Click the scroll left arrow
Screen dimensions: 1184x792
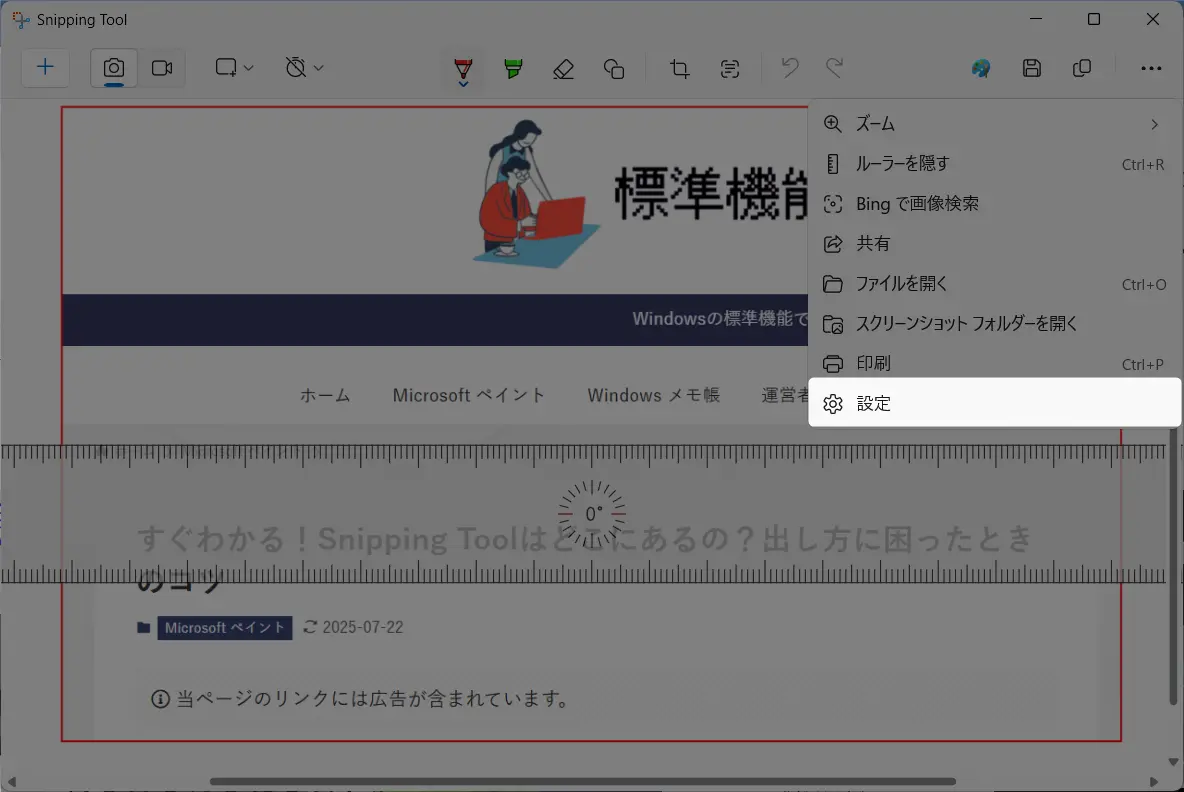point(11,781)
